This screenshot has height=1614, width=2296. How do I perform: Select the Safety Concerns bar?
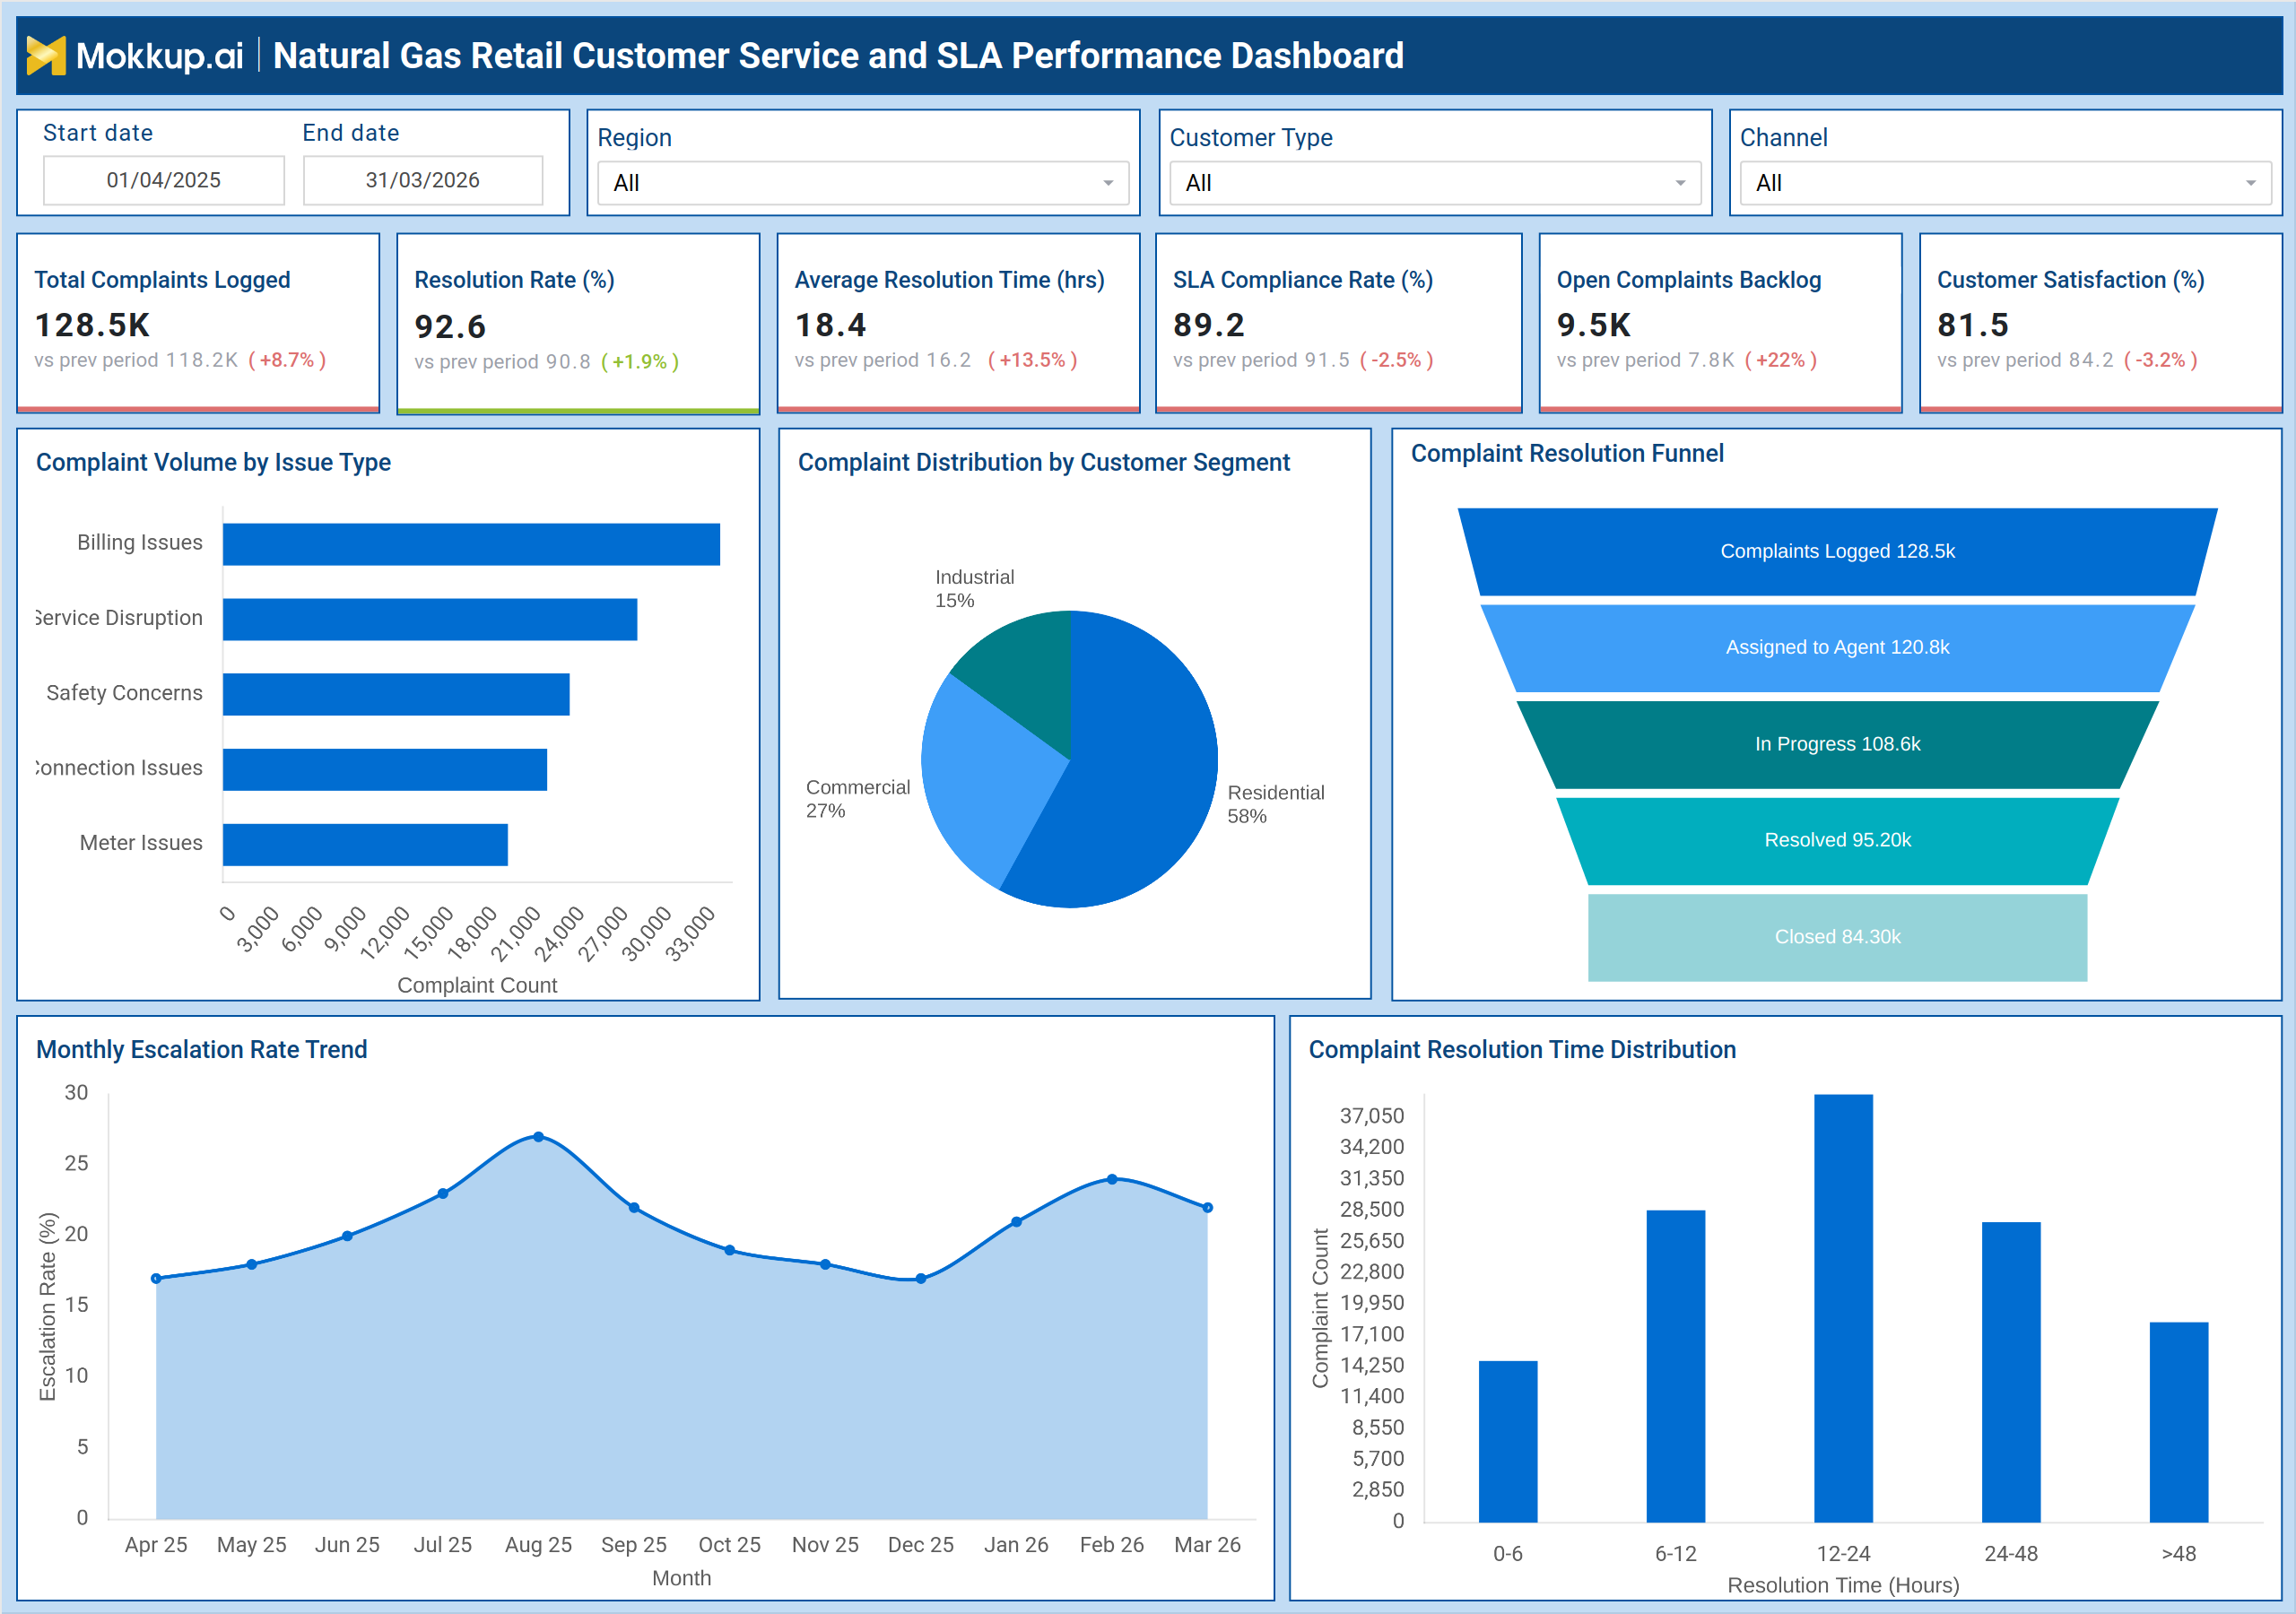pos(396,694)
